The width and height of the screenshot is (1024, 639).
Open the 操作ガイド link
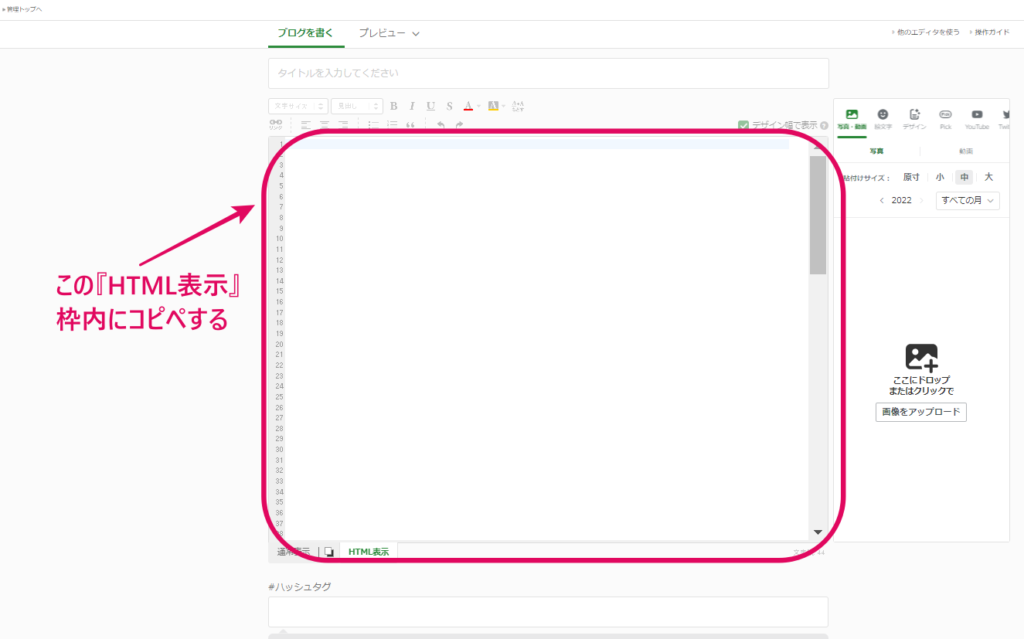click(989, 32)
